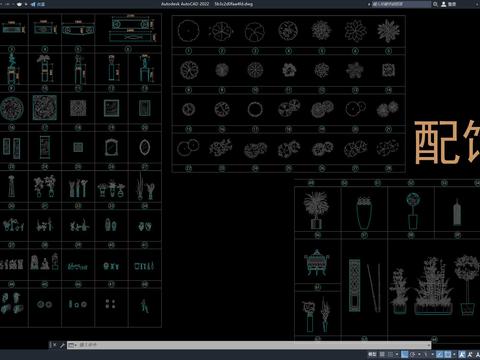The height and width of the screenshot is (360, 480).
Task: Click the search magnifier icon in title bar
Action: 435,4
